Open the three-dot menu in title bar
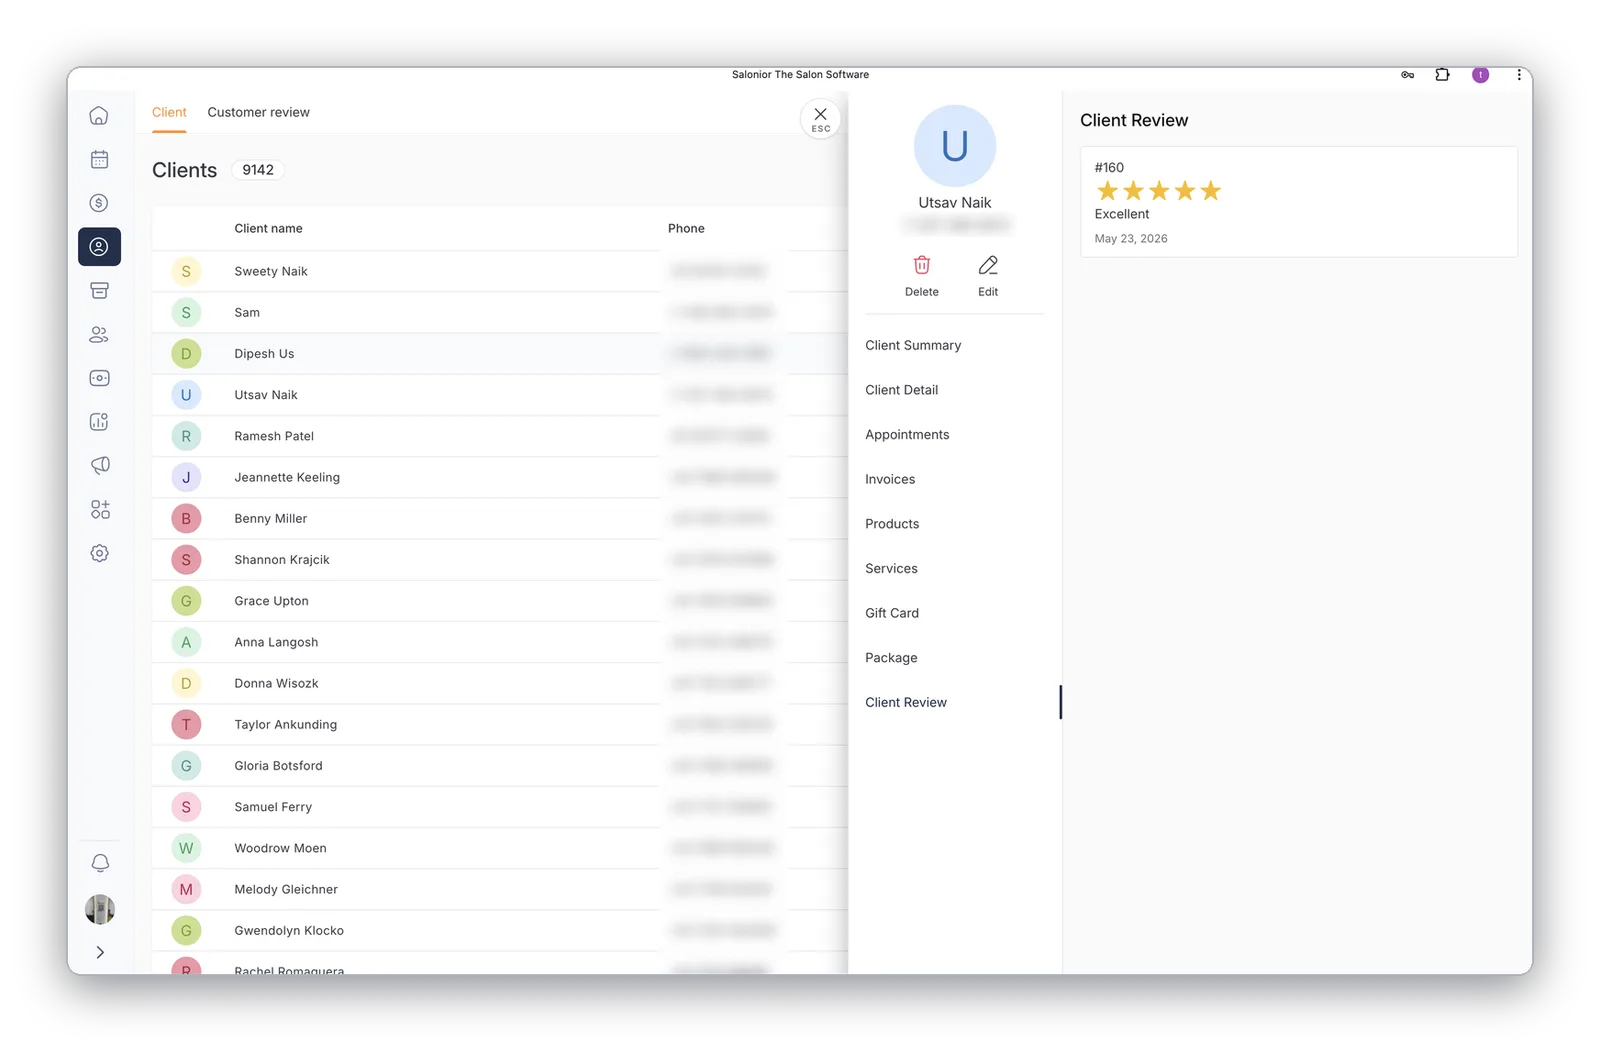1600x1042 pixels. 1518,75
